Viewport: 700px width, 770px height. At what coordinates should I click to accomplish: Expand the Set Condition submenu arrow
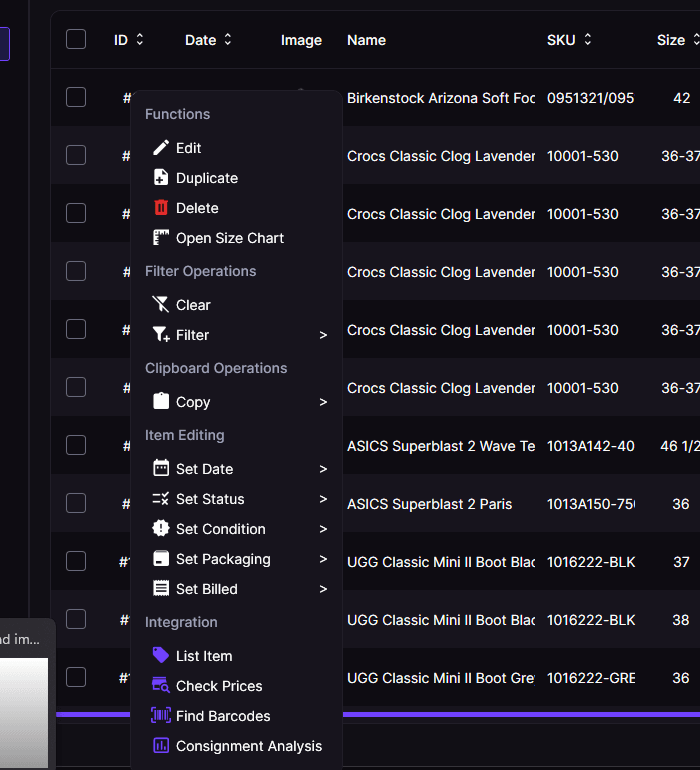323,529
